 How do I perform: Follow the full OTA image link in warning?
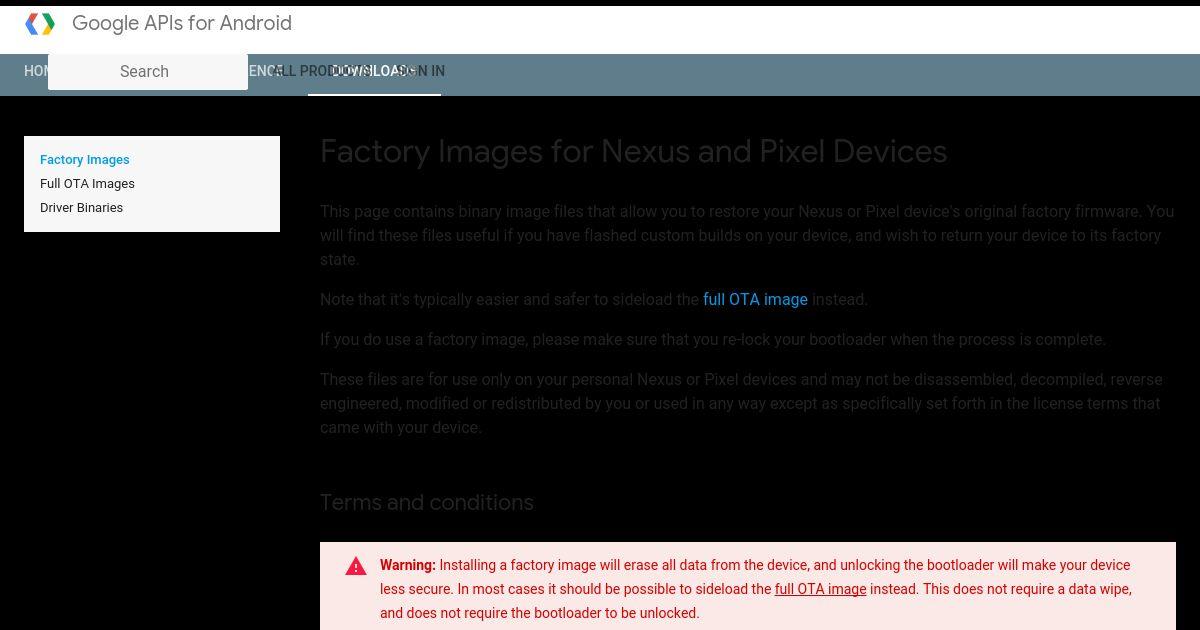pyautogui.click(x=820, y=589)
